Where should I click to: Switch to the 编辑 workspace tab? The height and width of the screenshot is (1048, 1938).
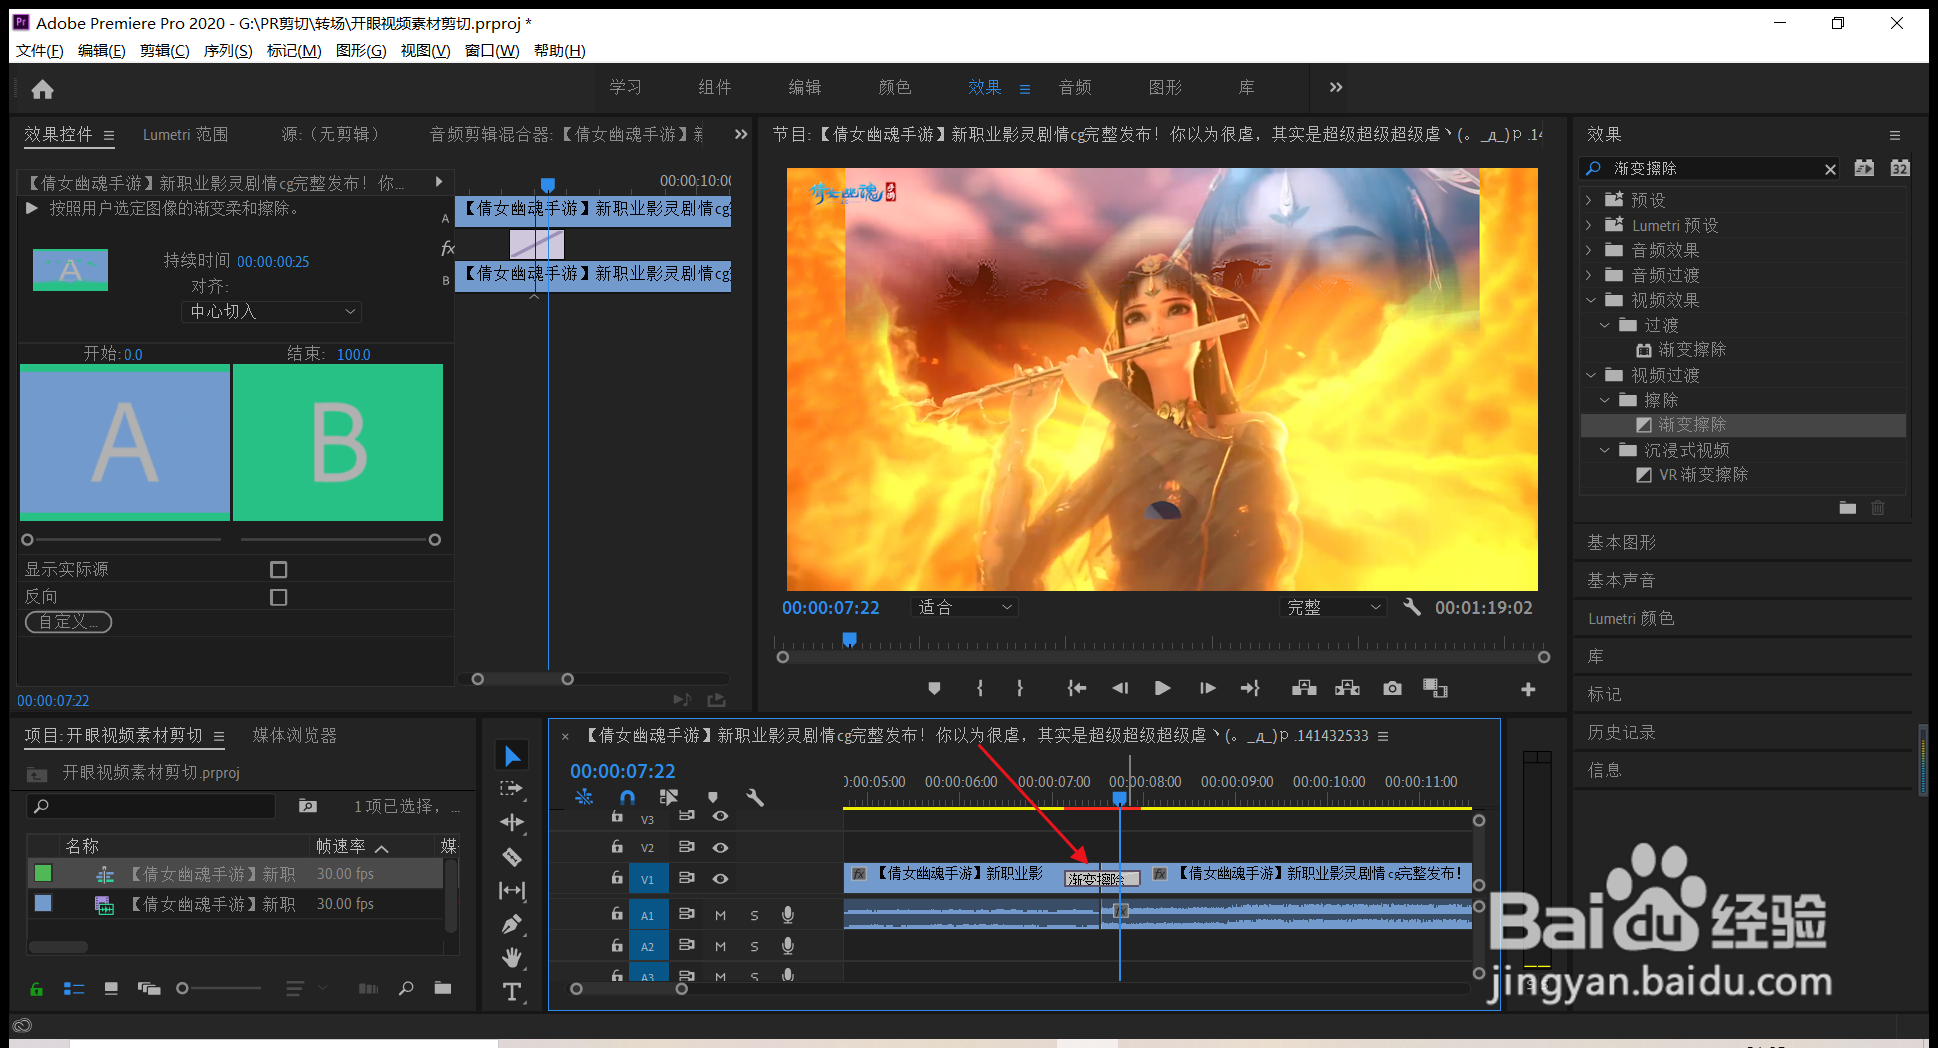(x=805, y=88)
